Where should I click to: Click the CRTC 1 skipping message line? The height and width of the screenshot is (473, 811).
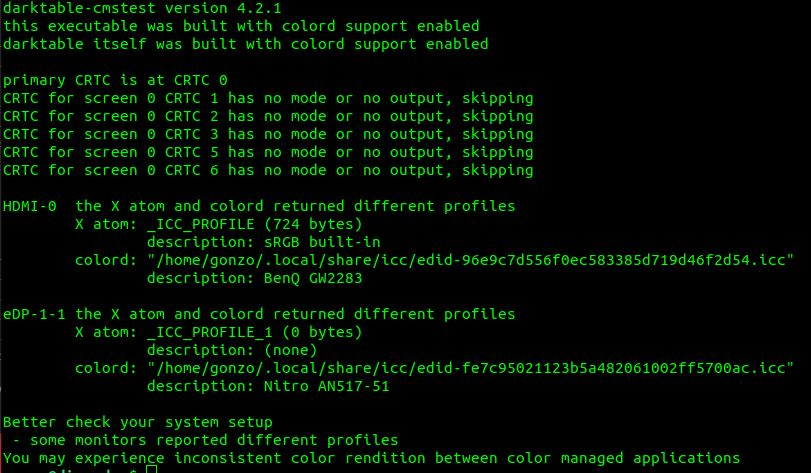268,98
